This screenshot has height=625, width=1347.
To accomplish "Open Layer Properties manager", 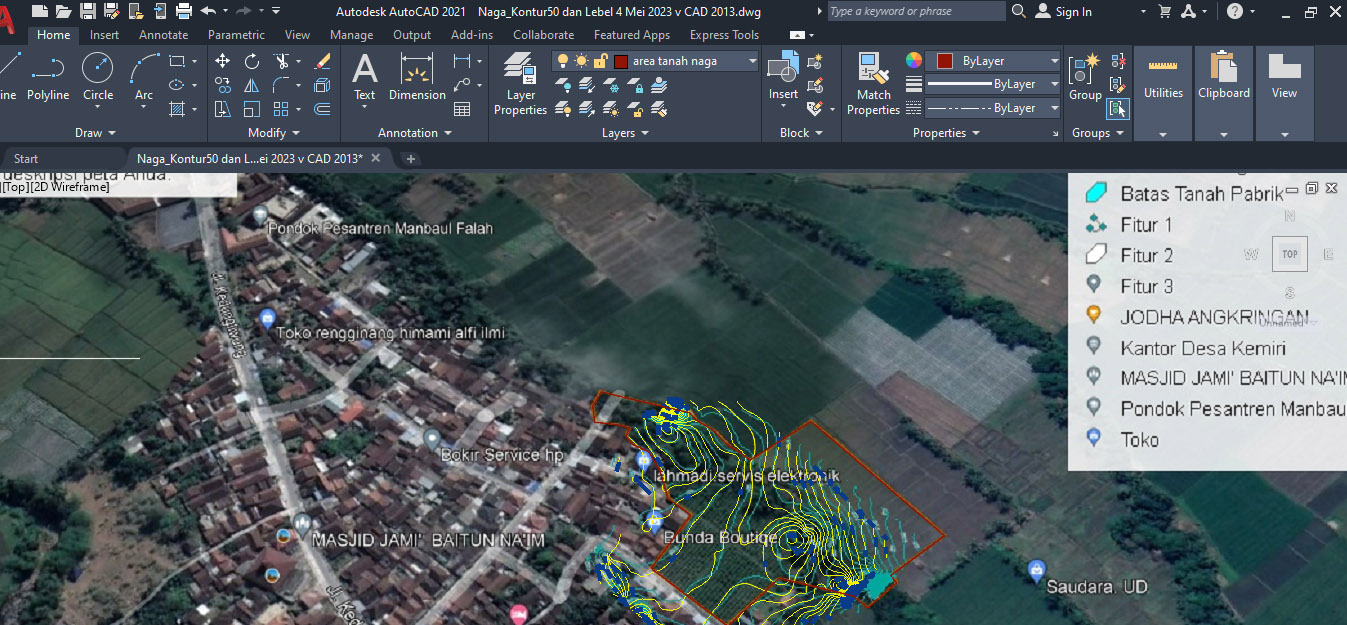I will (520, 83).
